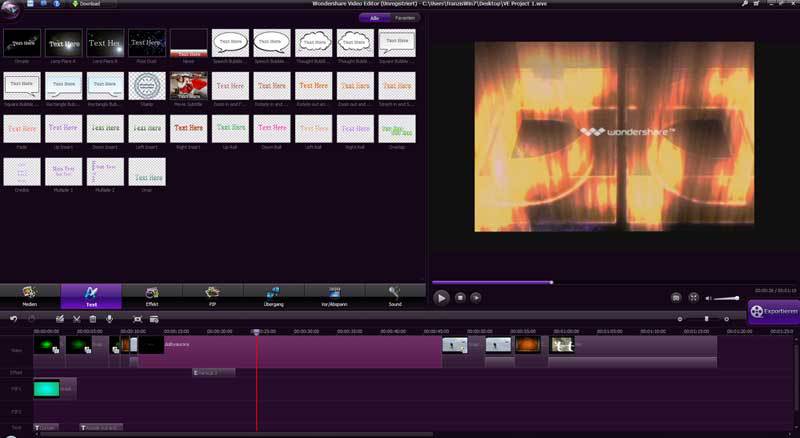Click the help question mark icon
The width and height of the screenshot is (800, 438).
click(x=57, y=4)
